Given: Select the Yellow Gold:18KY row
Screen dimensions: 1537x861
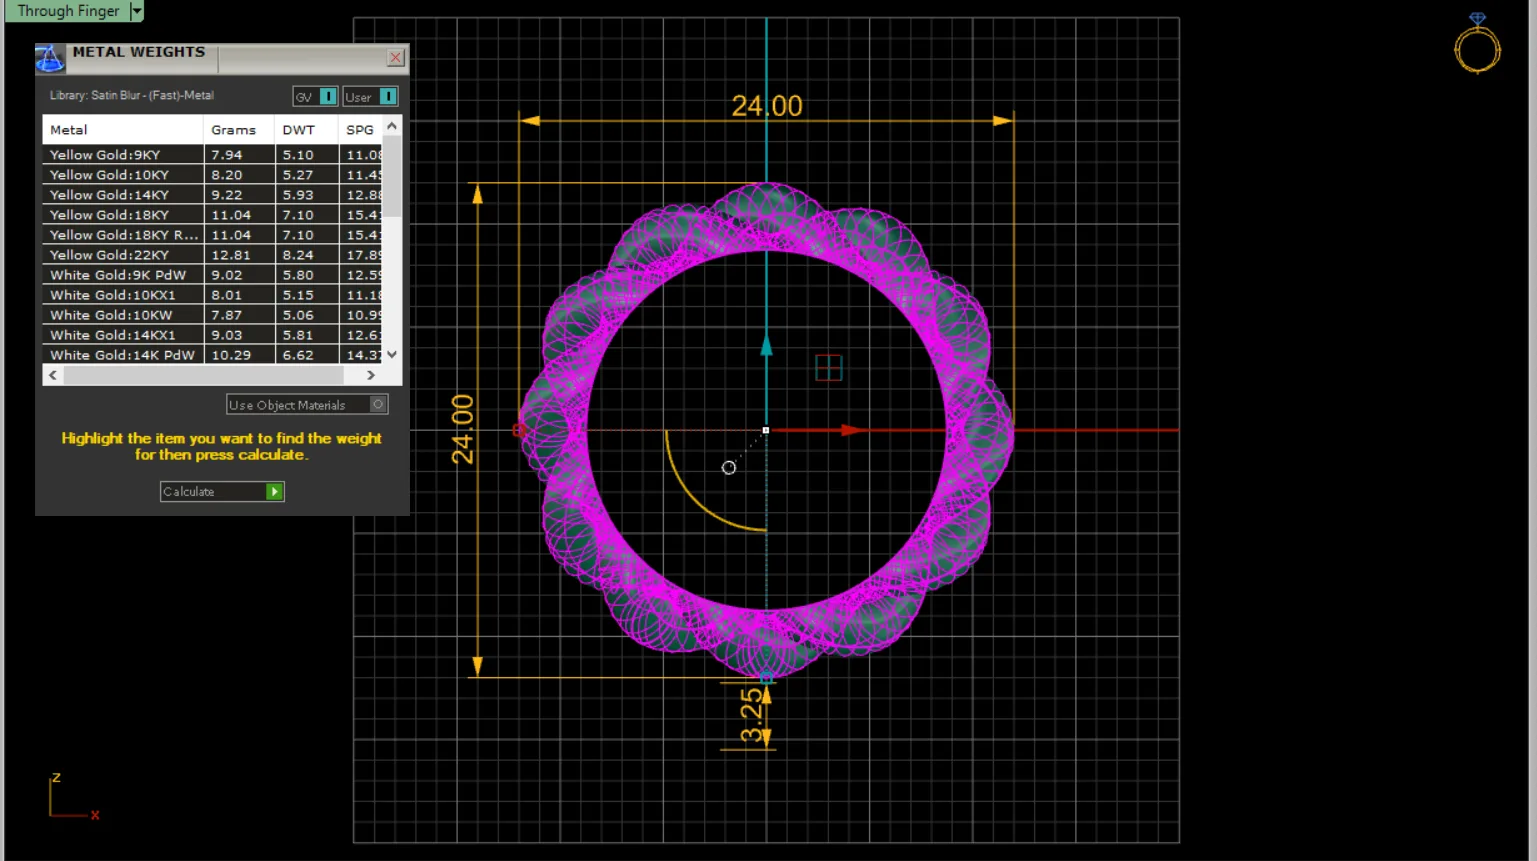Looking at the screenshot, I should coord(212,215).
